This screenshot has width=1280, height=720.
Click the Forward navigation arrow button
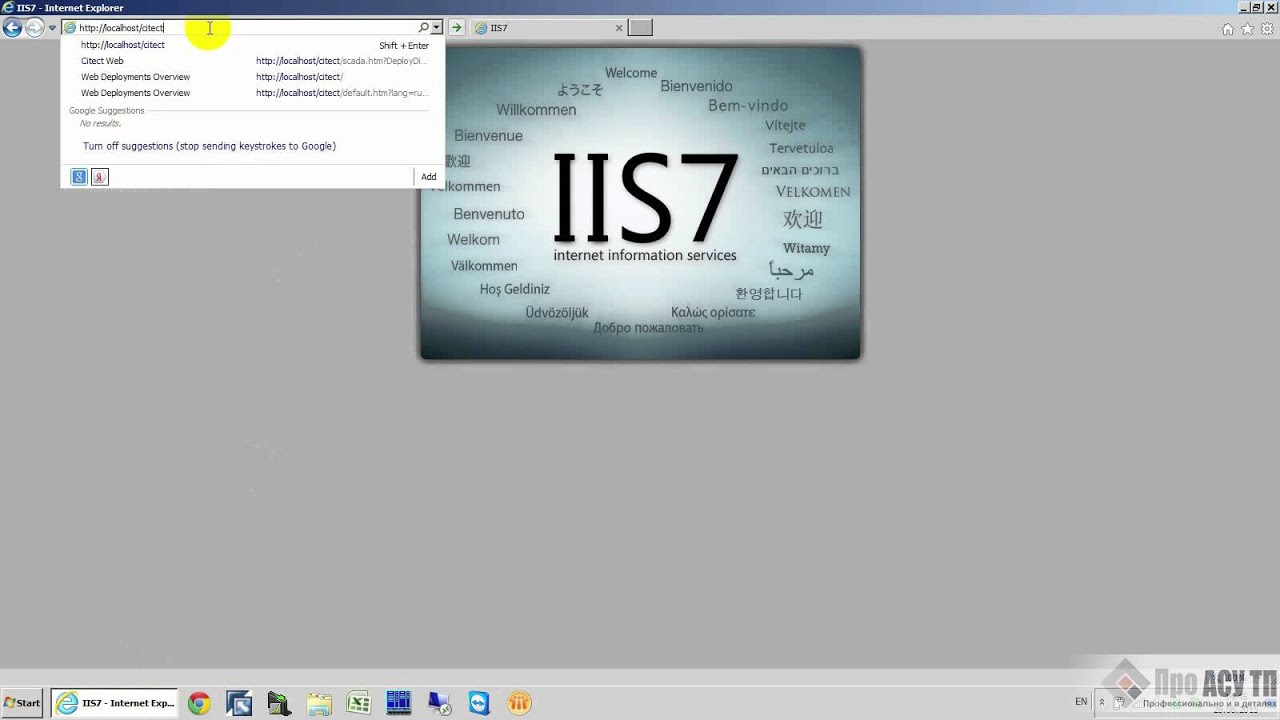pyautogui.click(x=34, y=28)
